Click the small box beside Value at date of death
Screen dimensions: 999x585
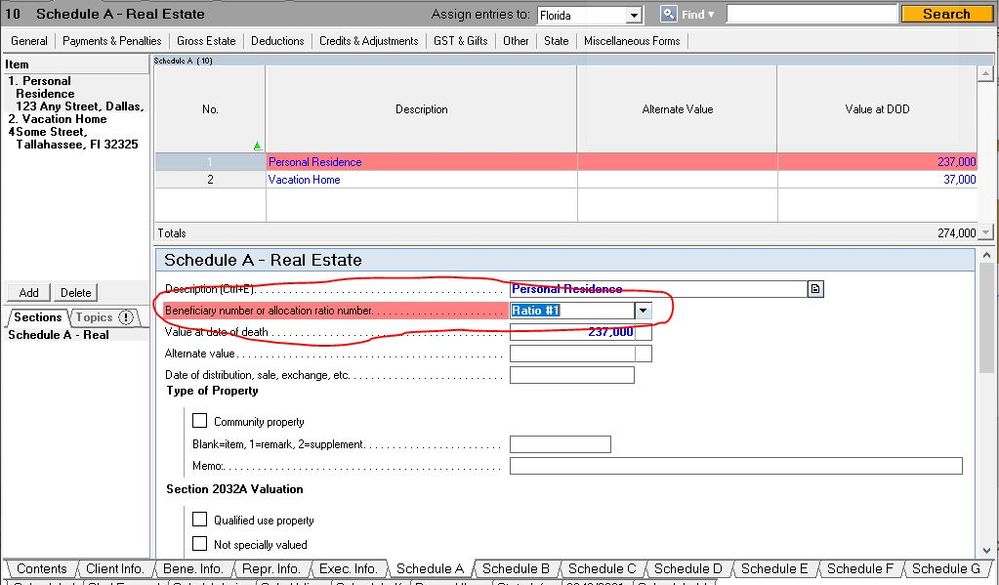(644, 332)
